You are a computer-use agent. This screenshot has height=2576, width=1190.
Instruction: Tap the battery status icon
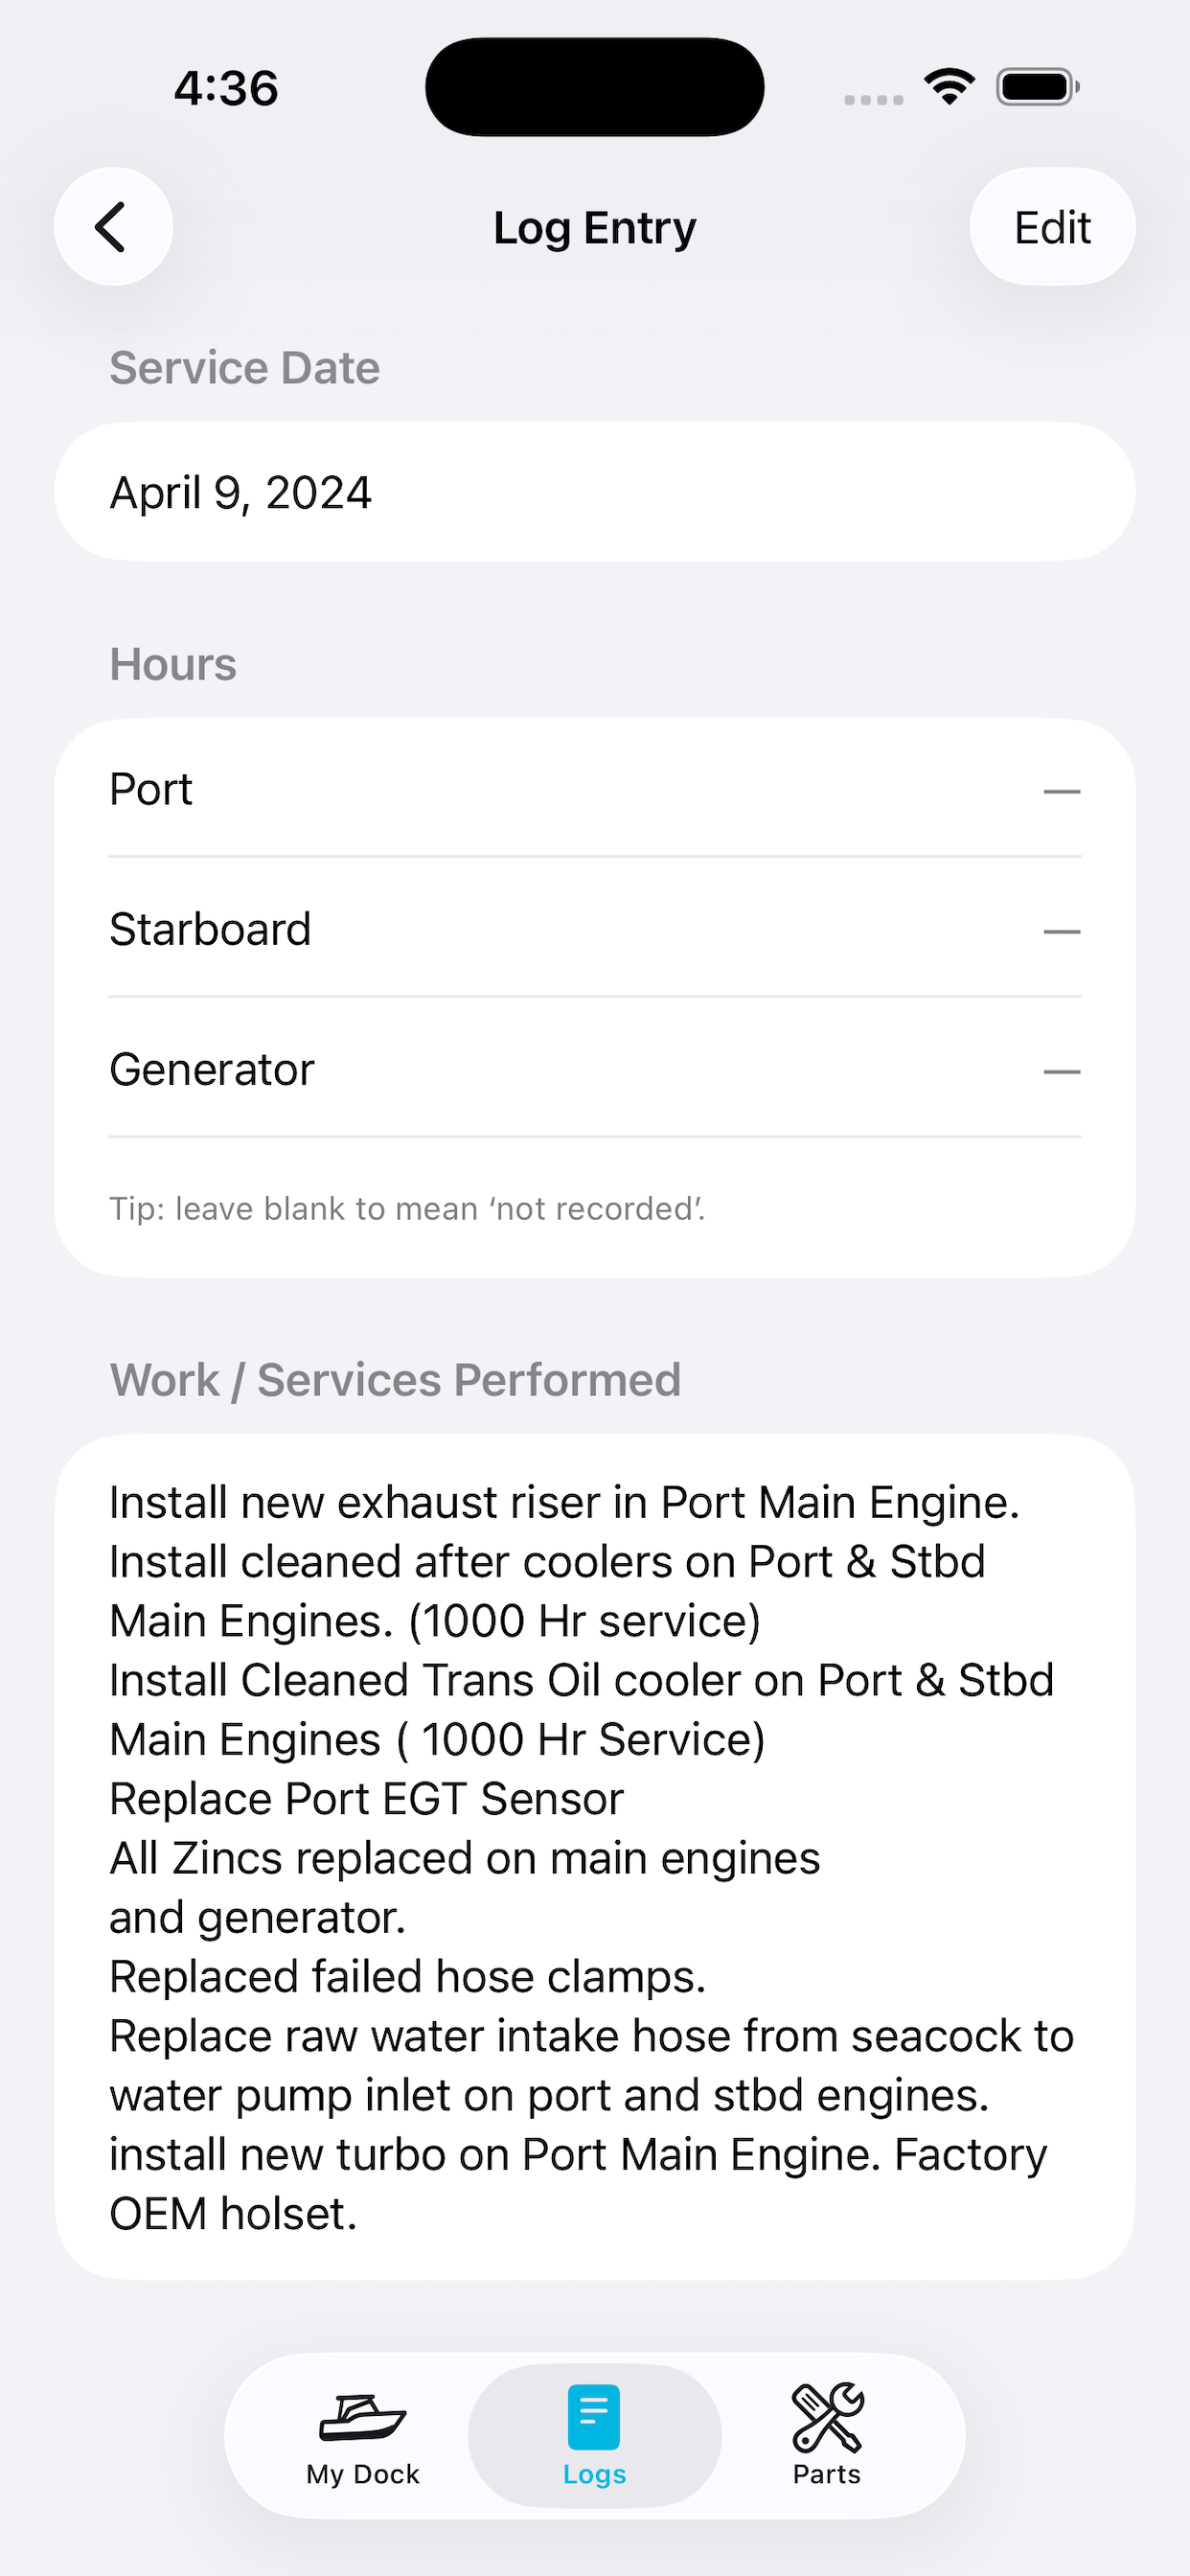(x=1037, y=87)
